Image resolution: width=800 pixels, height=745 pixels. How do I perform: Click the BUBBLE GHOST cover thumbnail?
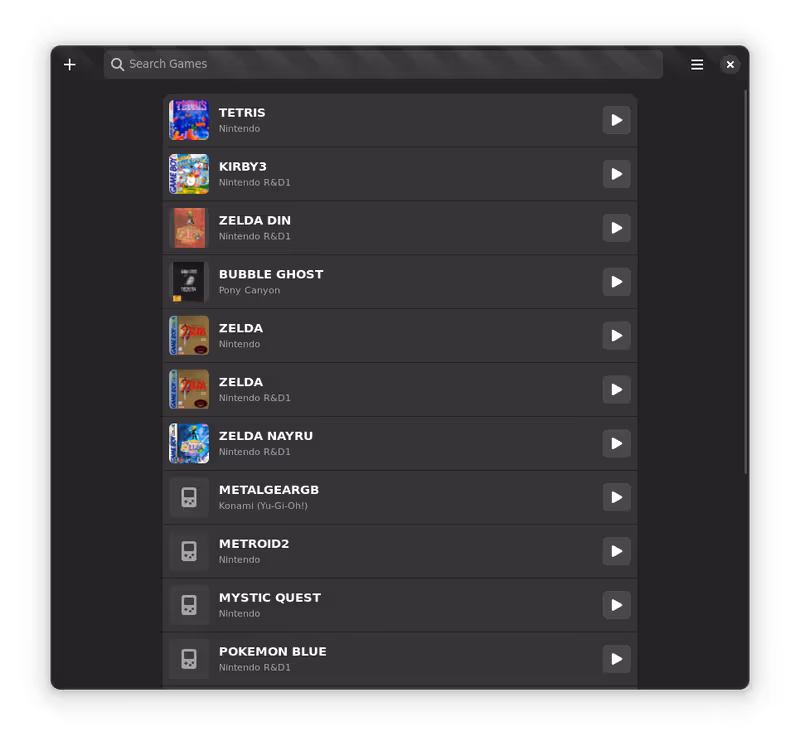pyautogui.click(x=189, y=282)
